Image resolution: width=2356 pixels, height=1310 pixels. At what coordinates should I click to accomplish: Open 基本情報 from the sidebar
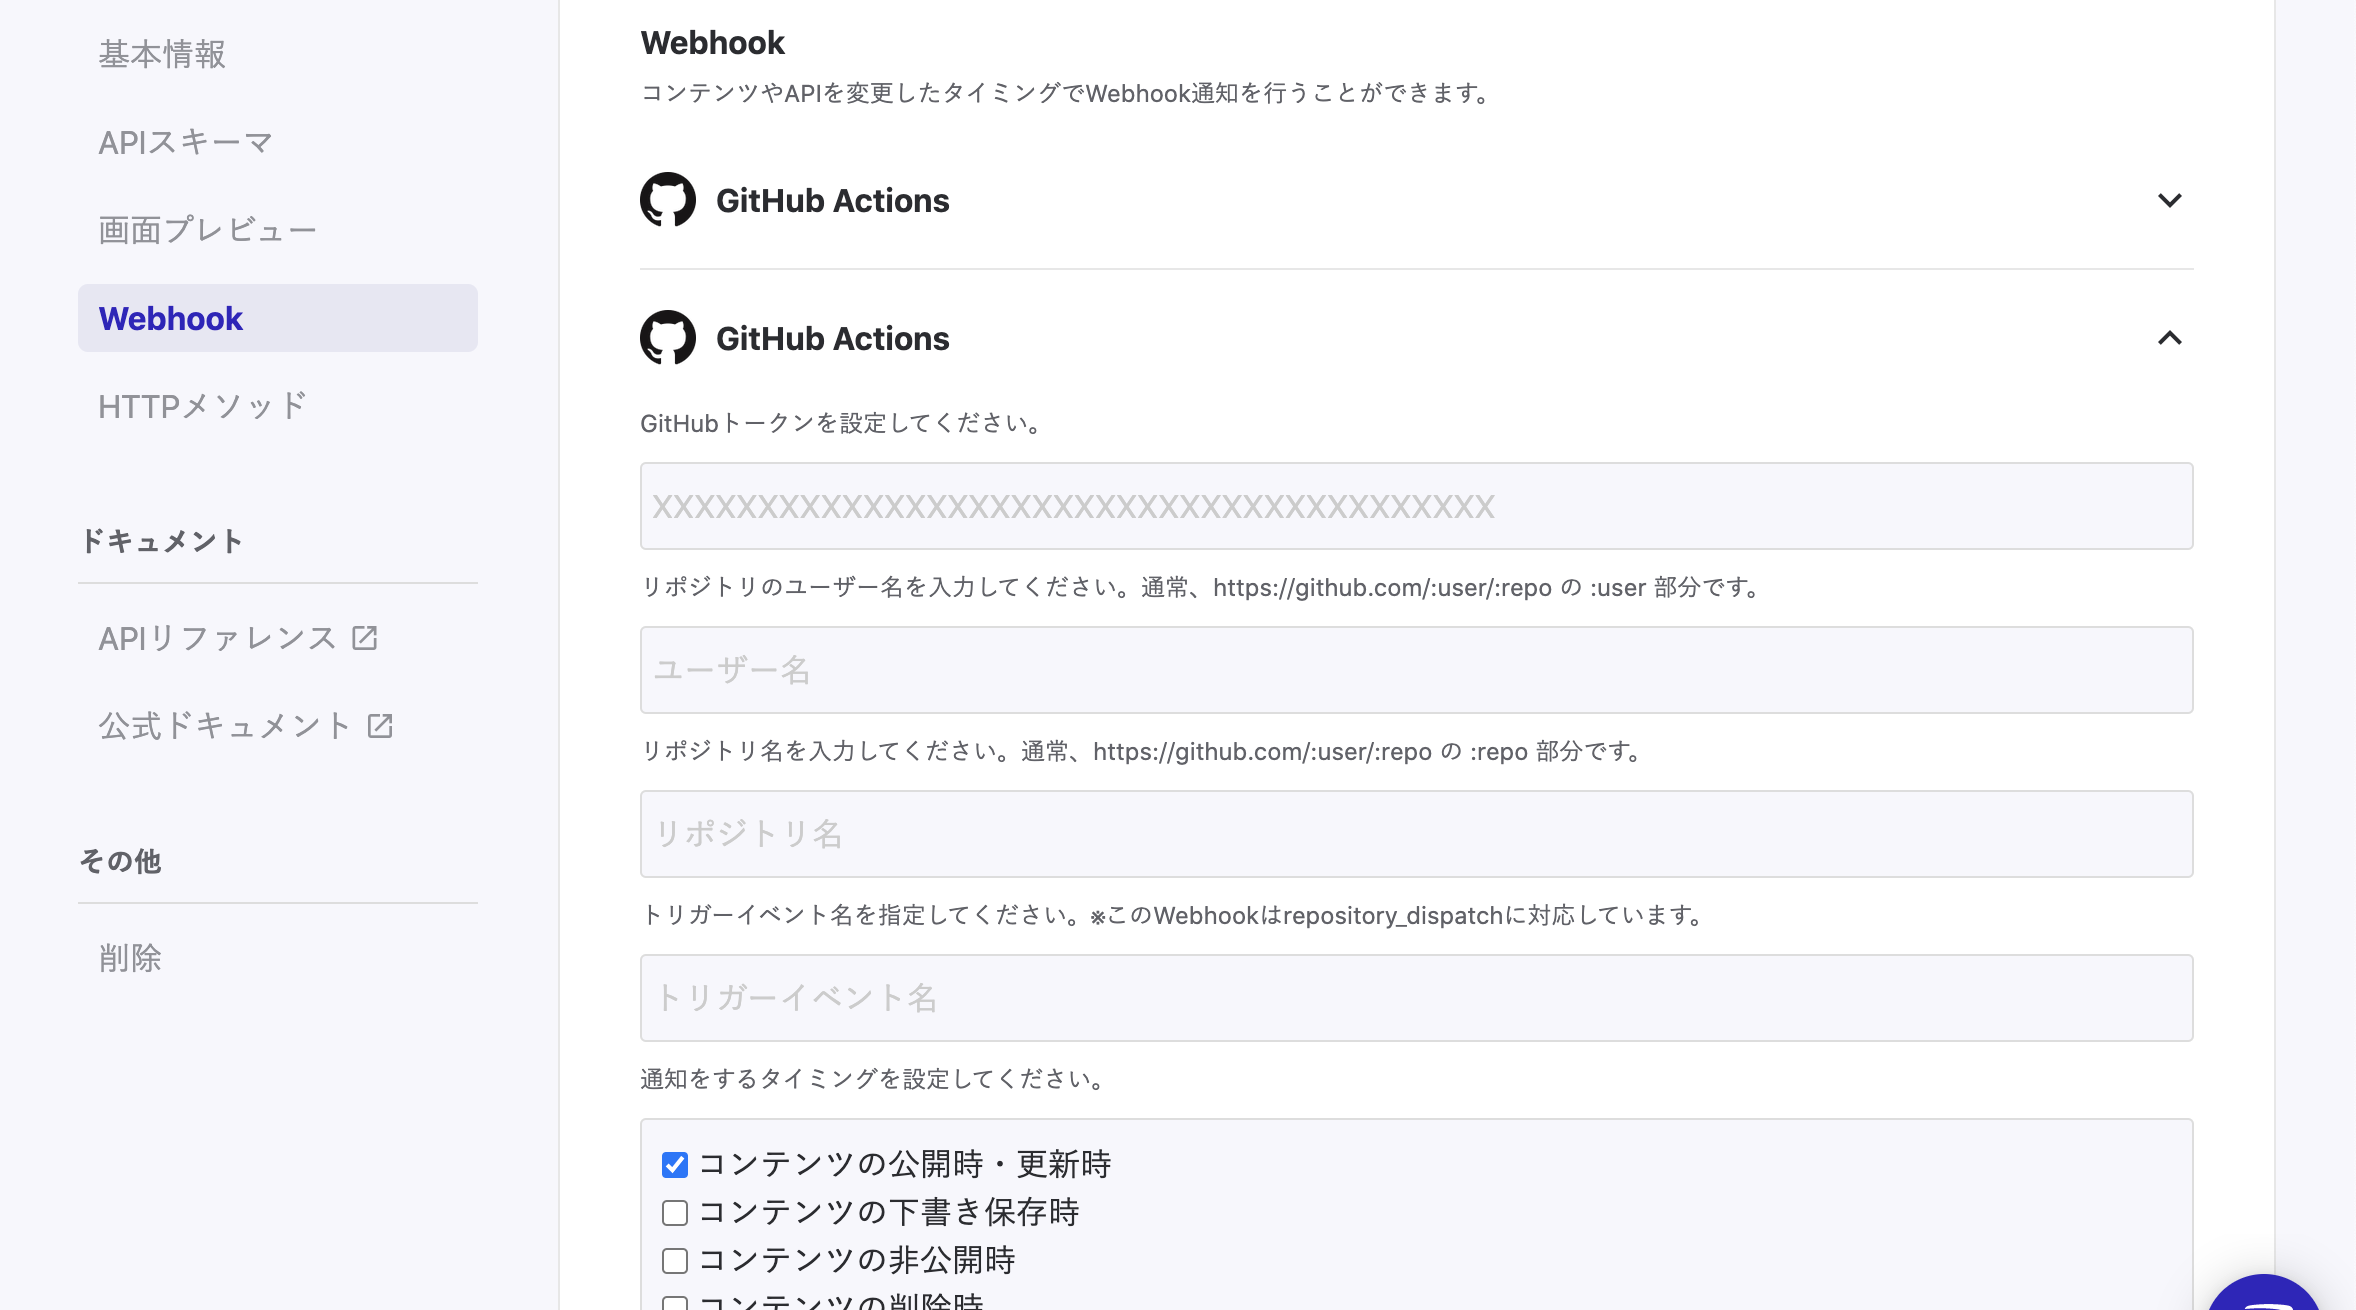pos(161,55)
